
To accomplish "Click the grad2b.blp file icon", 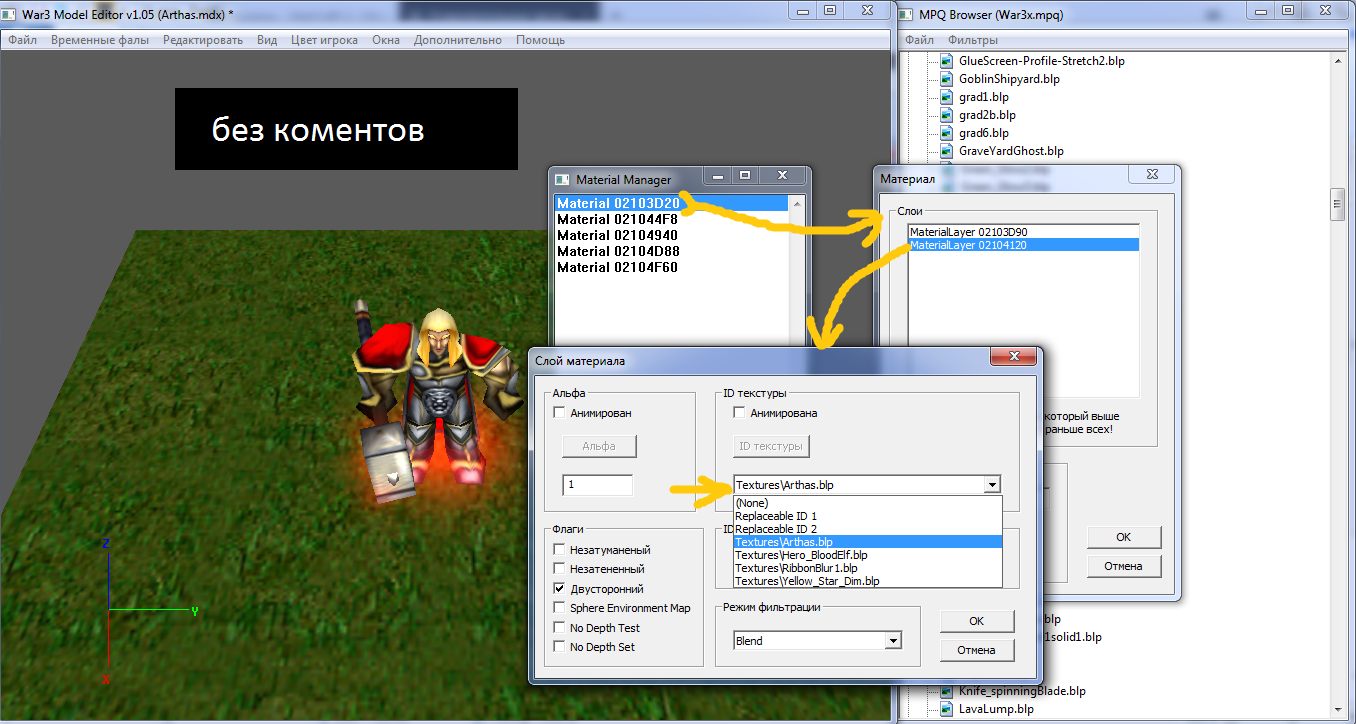I will tap(947, 115).
